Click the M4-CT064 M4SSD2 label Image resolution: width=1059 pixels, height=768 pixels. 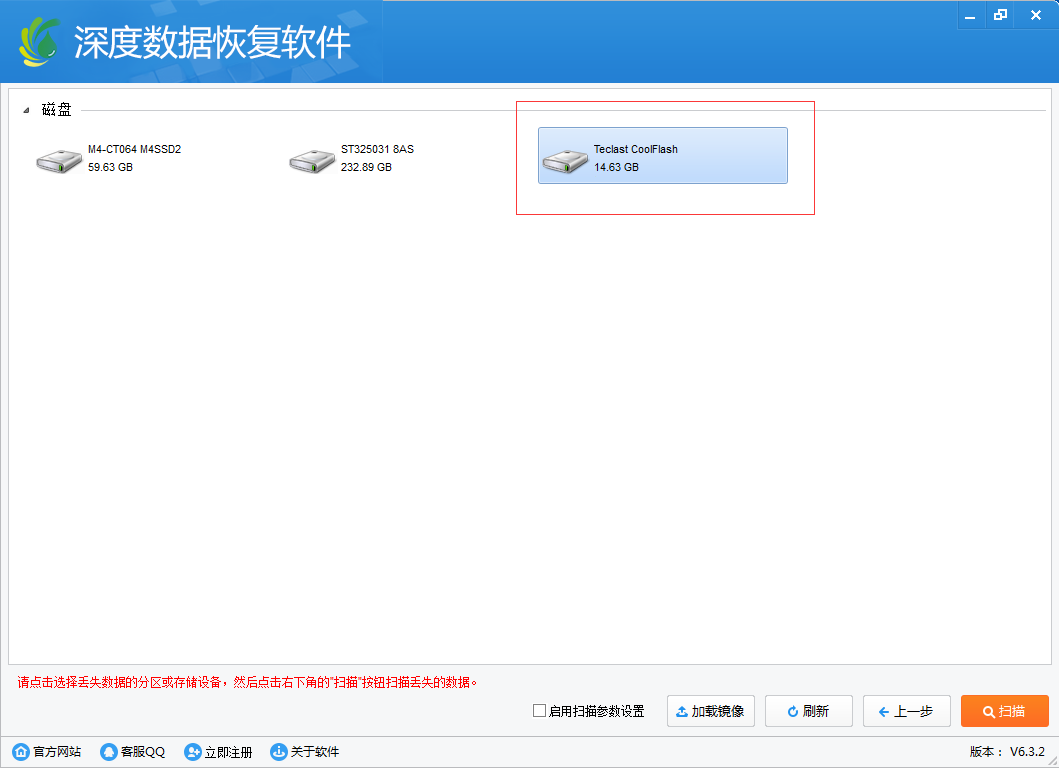click(x=134, y=149)
